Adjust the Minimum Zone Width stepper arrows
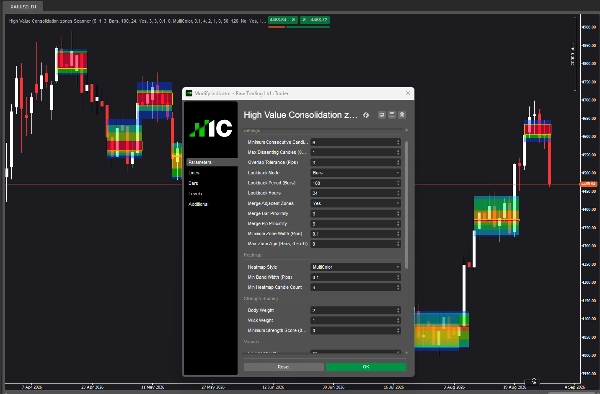 click(398, 234)
